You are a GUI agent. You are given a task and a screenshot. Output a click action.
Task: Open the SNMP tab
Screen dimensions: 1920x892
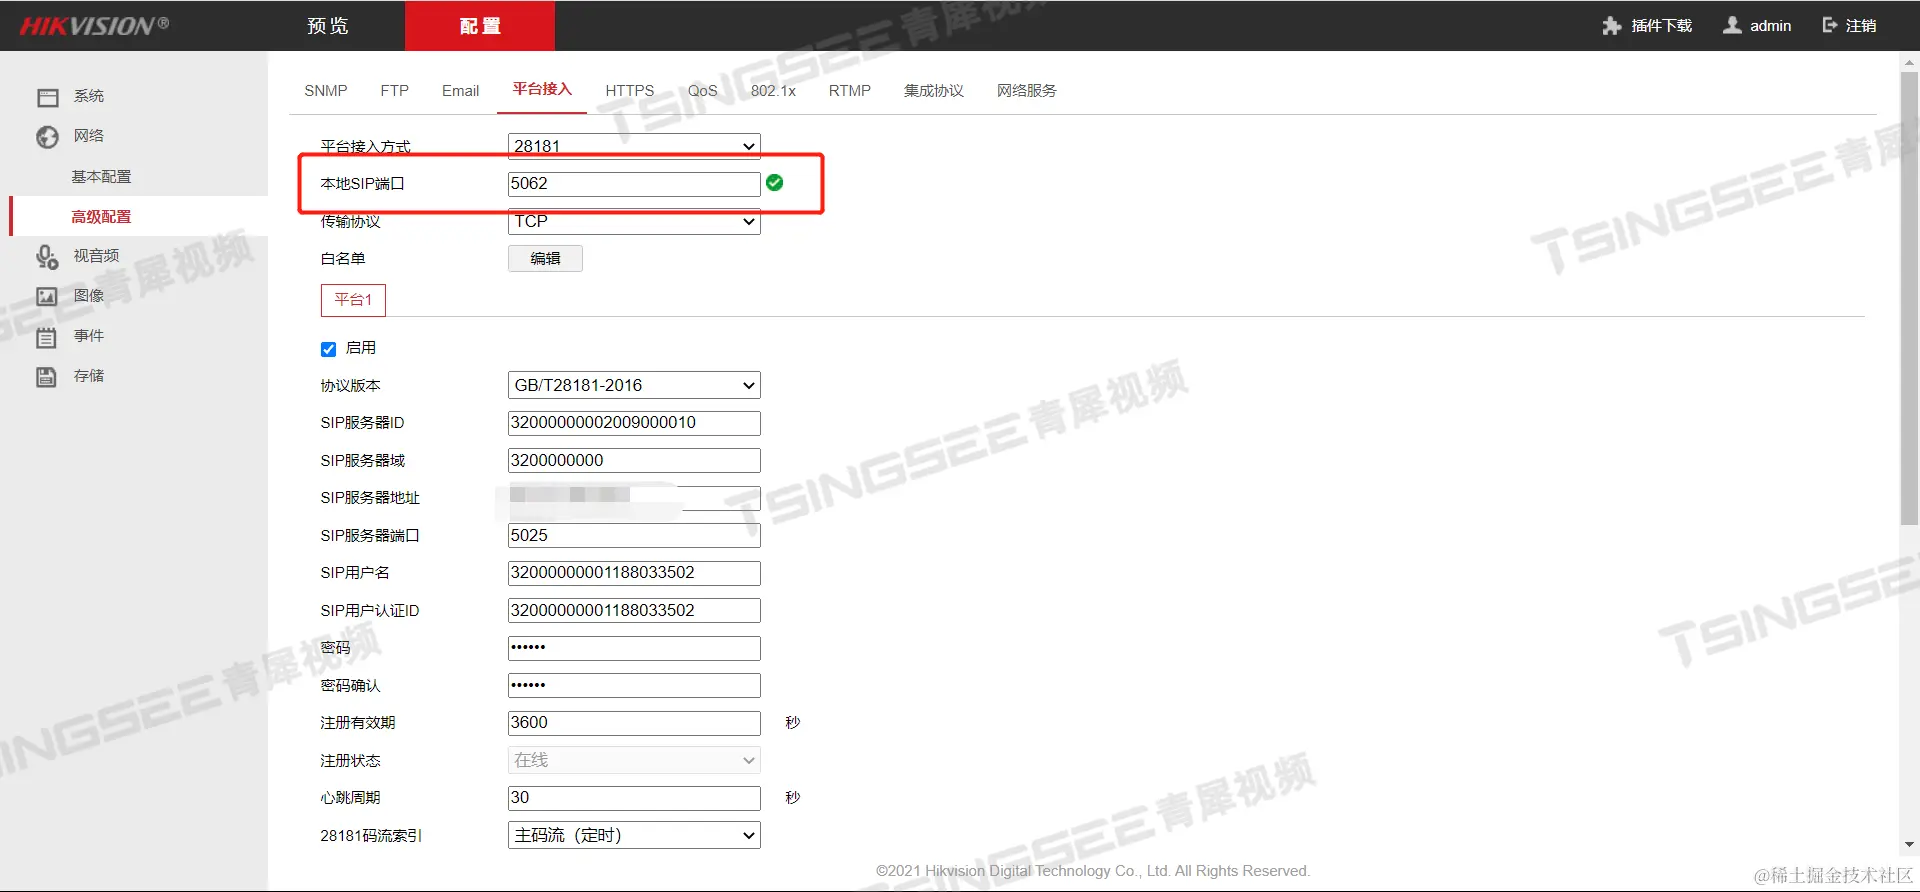tap(326, 91)
